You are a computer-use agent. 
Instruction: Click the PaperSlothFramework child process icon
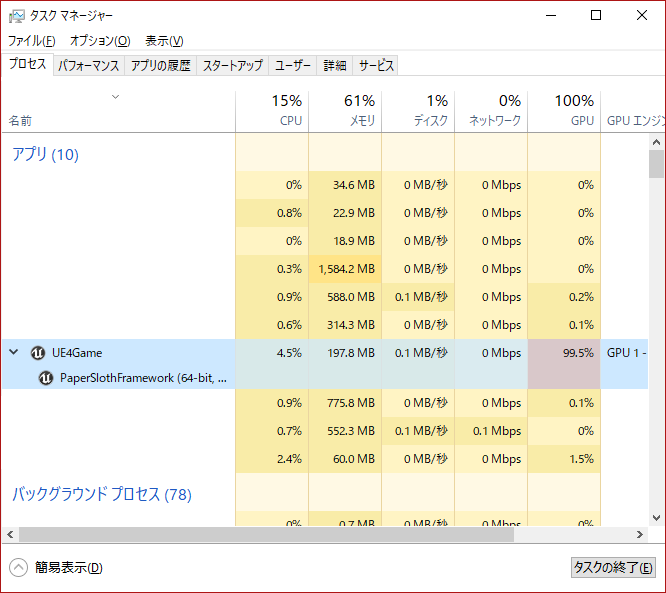pyautogui.click(x=46, y=378)
